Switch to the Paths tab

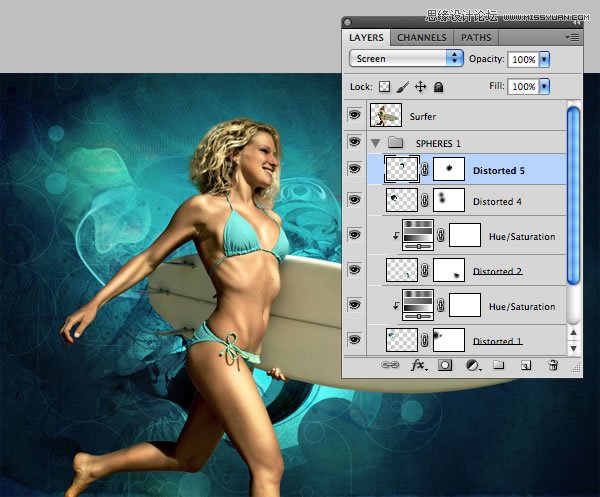(x=476, y=38)
